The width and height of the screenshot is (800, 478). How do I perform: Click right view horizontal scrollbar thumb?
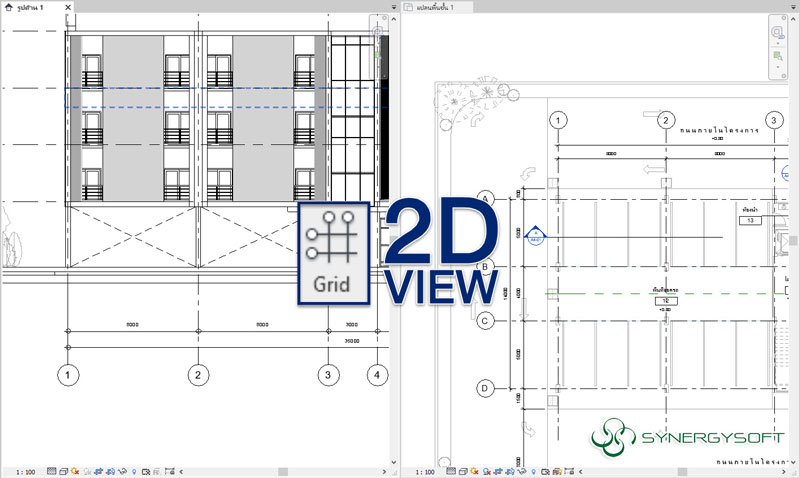682,472
